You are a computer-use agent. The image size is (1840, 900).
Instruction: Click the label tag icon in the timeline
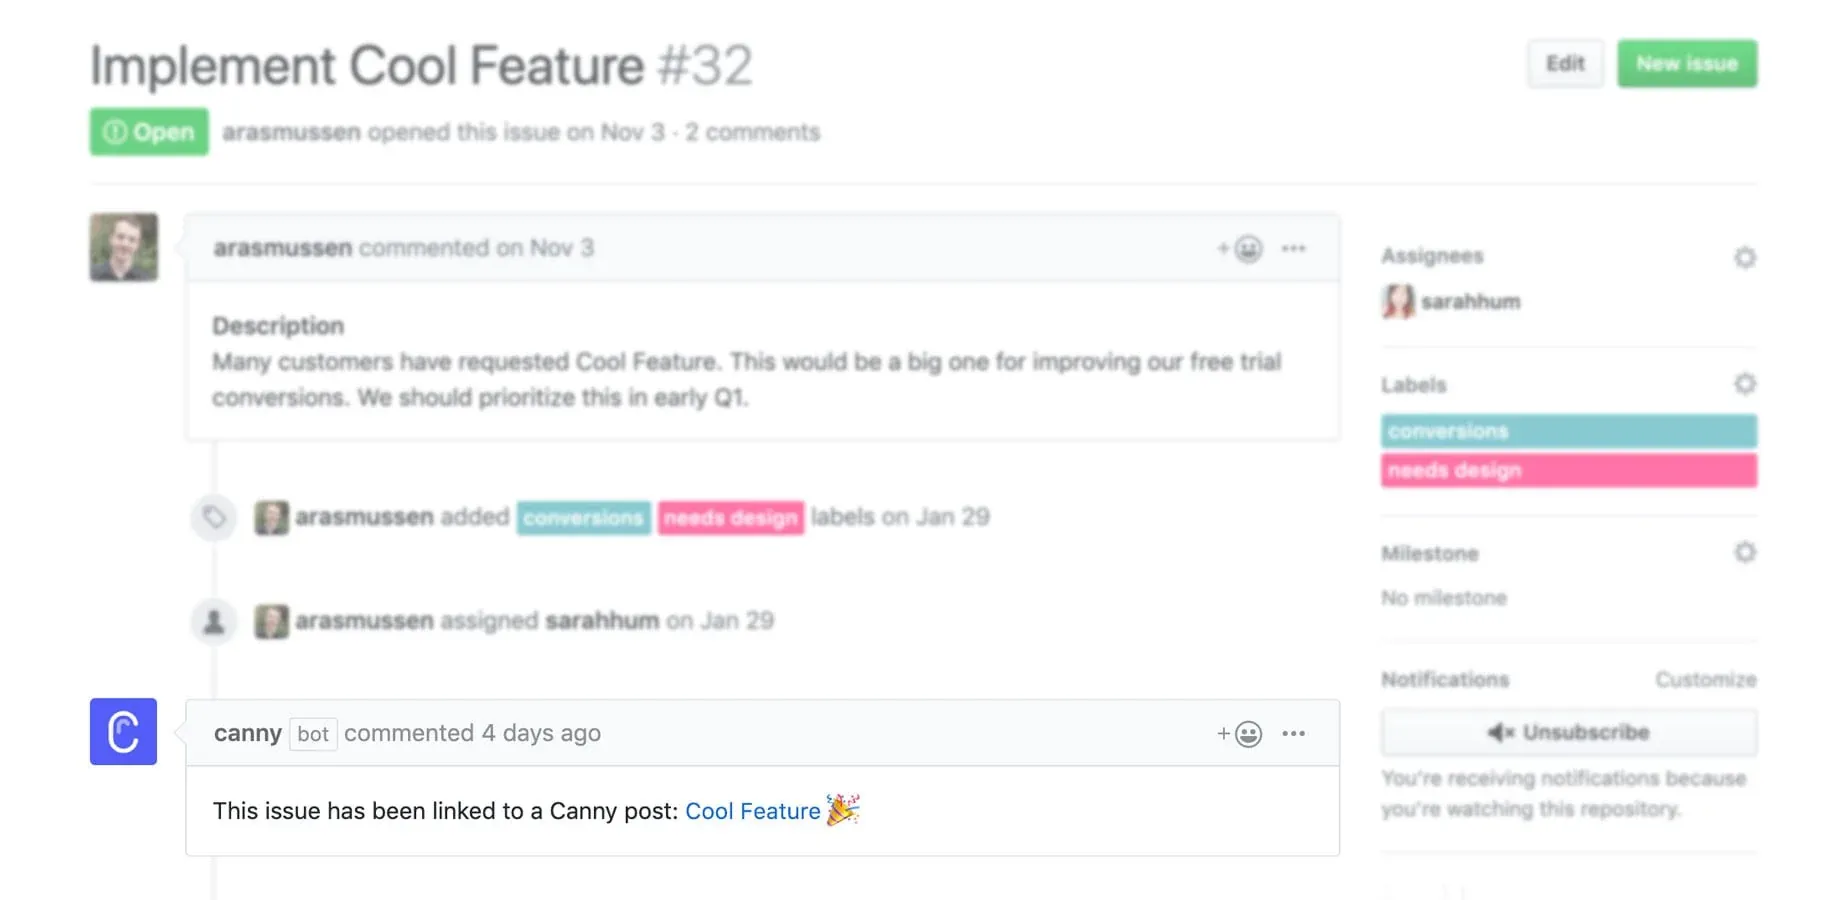(213, 517)
